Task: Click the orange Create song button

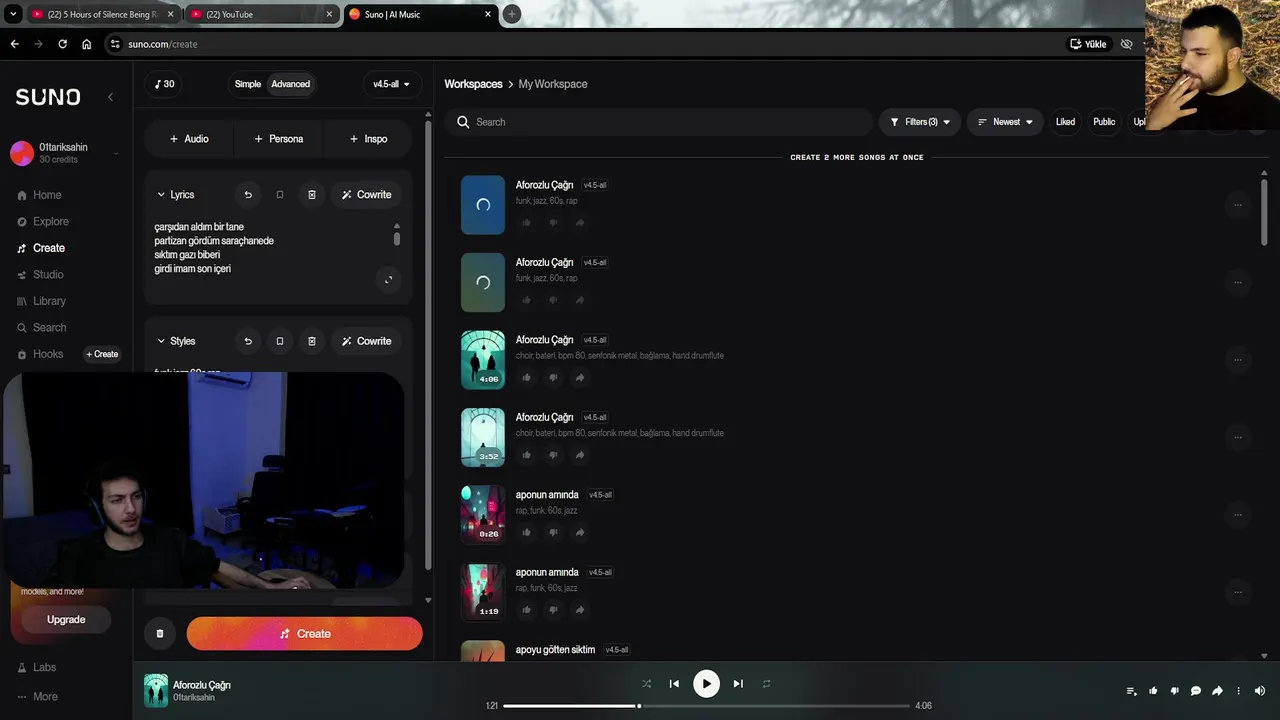Action: (304, 634)
